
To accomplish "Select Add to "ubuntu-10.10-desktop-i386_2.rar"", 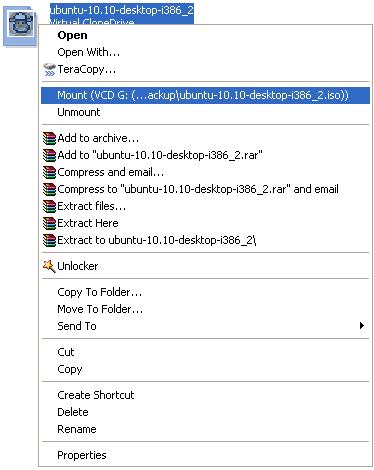I will coord(205,155).
